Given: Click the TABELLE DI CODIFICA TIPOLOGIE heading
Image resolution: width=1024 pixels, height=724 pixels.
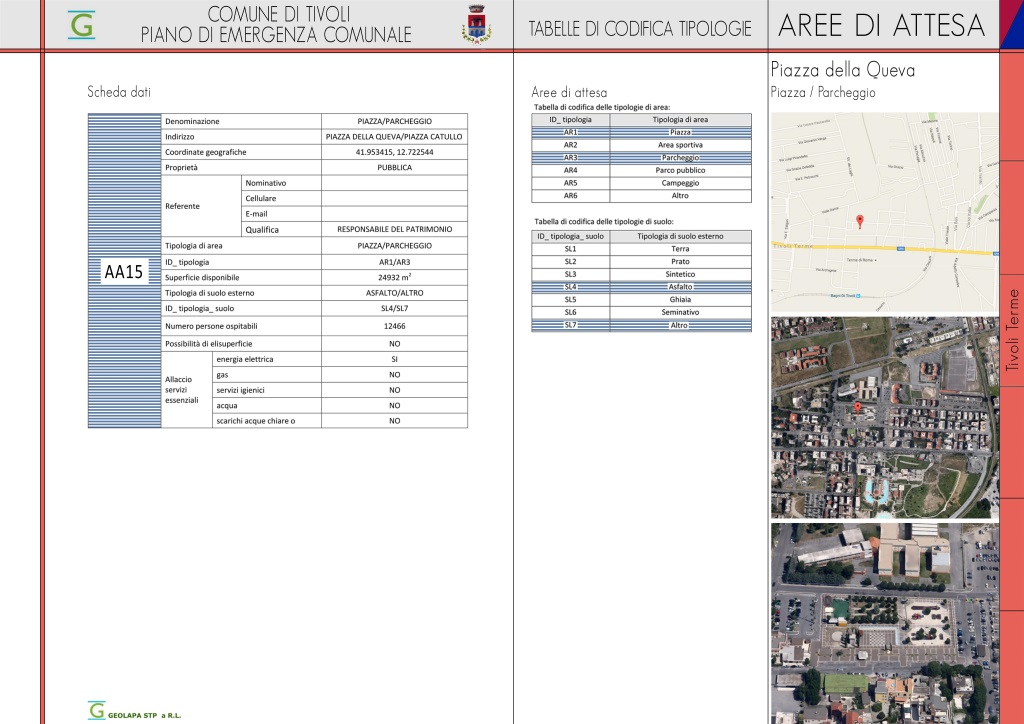Looking at the screenshot, I should pos(640,29).
